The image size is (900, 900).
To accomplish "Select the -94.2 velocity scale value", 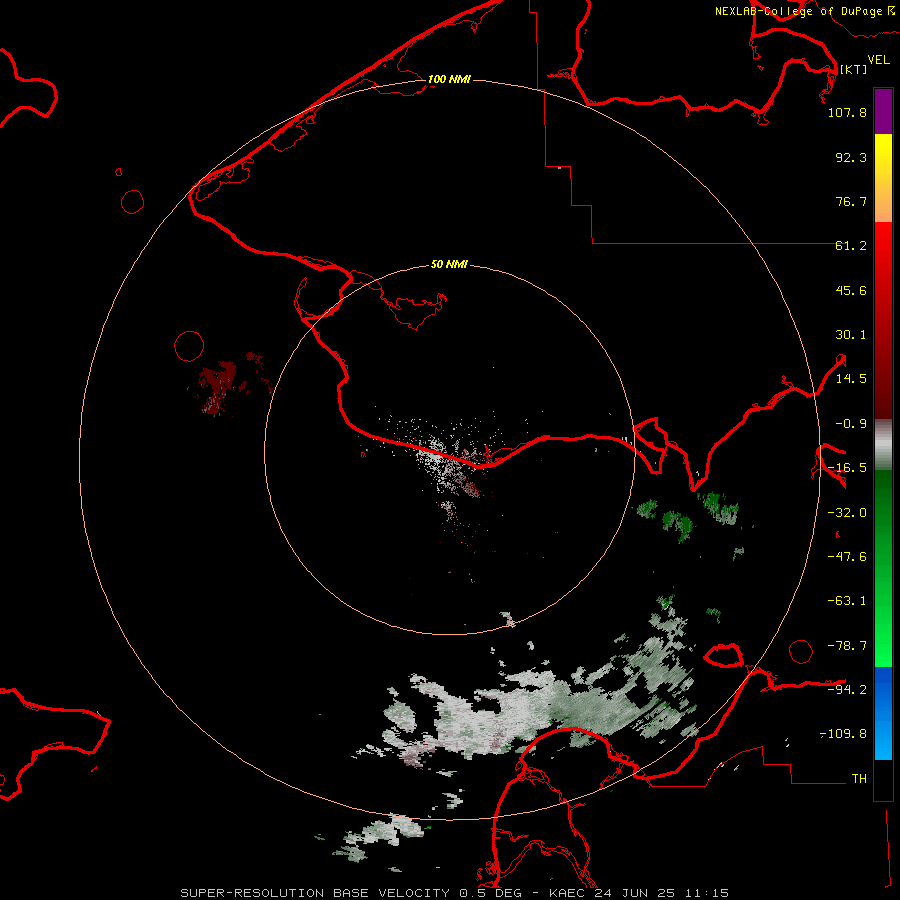I will coord(847,690).
